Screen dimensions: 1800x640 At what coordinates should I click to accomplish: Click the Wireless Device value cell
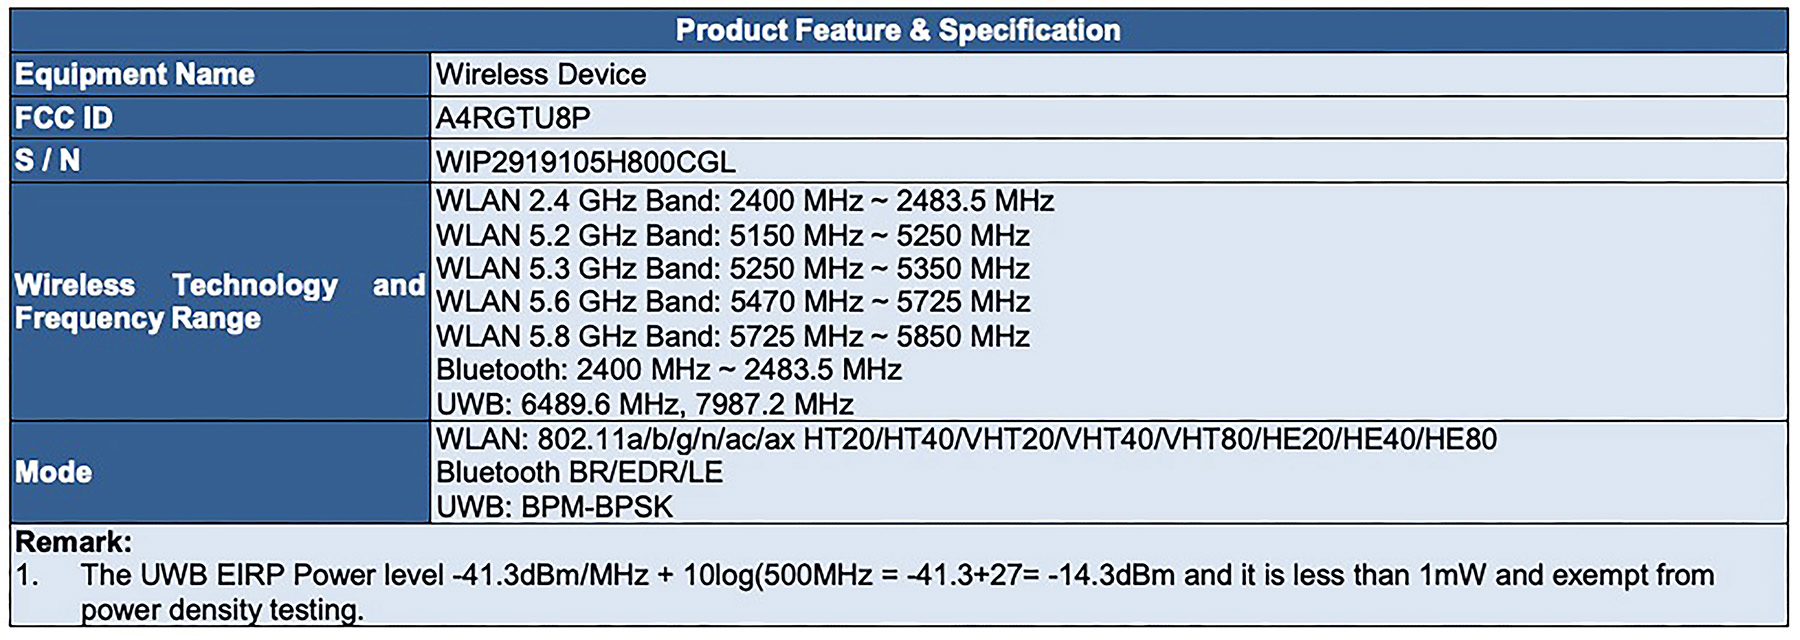(541, 74)
